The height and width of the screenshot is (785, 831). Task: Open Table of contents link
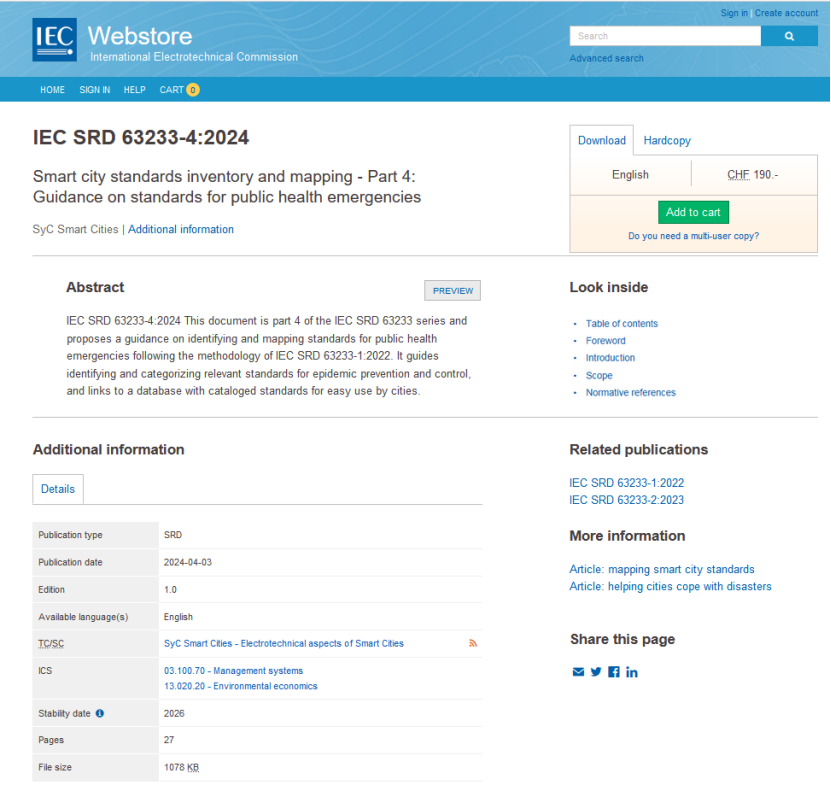click(621, 324)
